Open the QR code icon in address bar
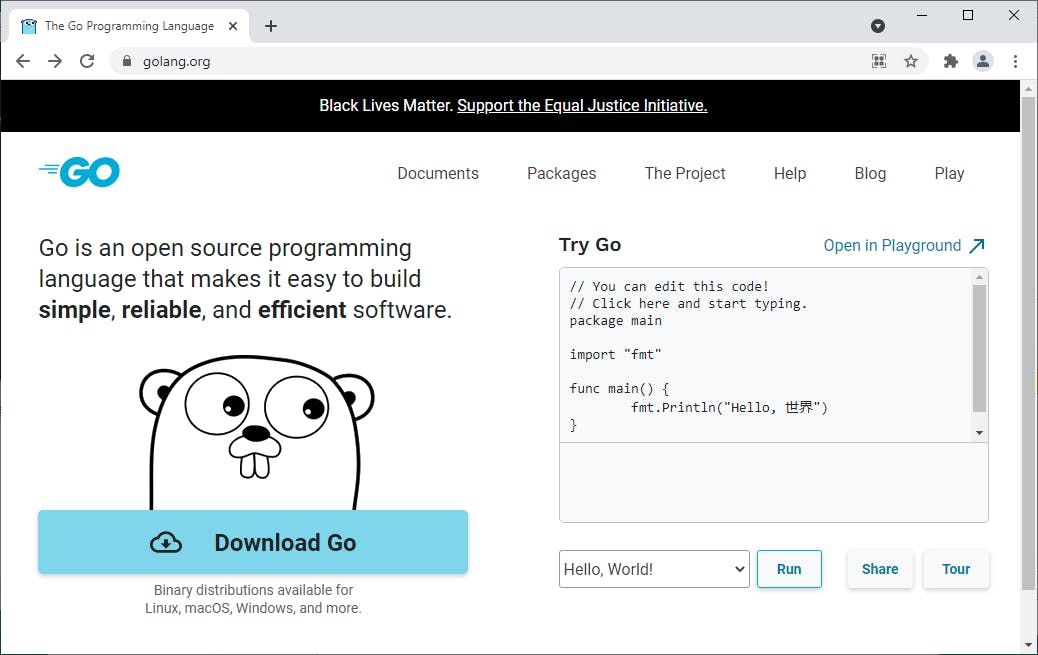The width and height of the screenshot is (1038, 655). pos(878,62)
